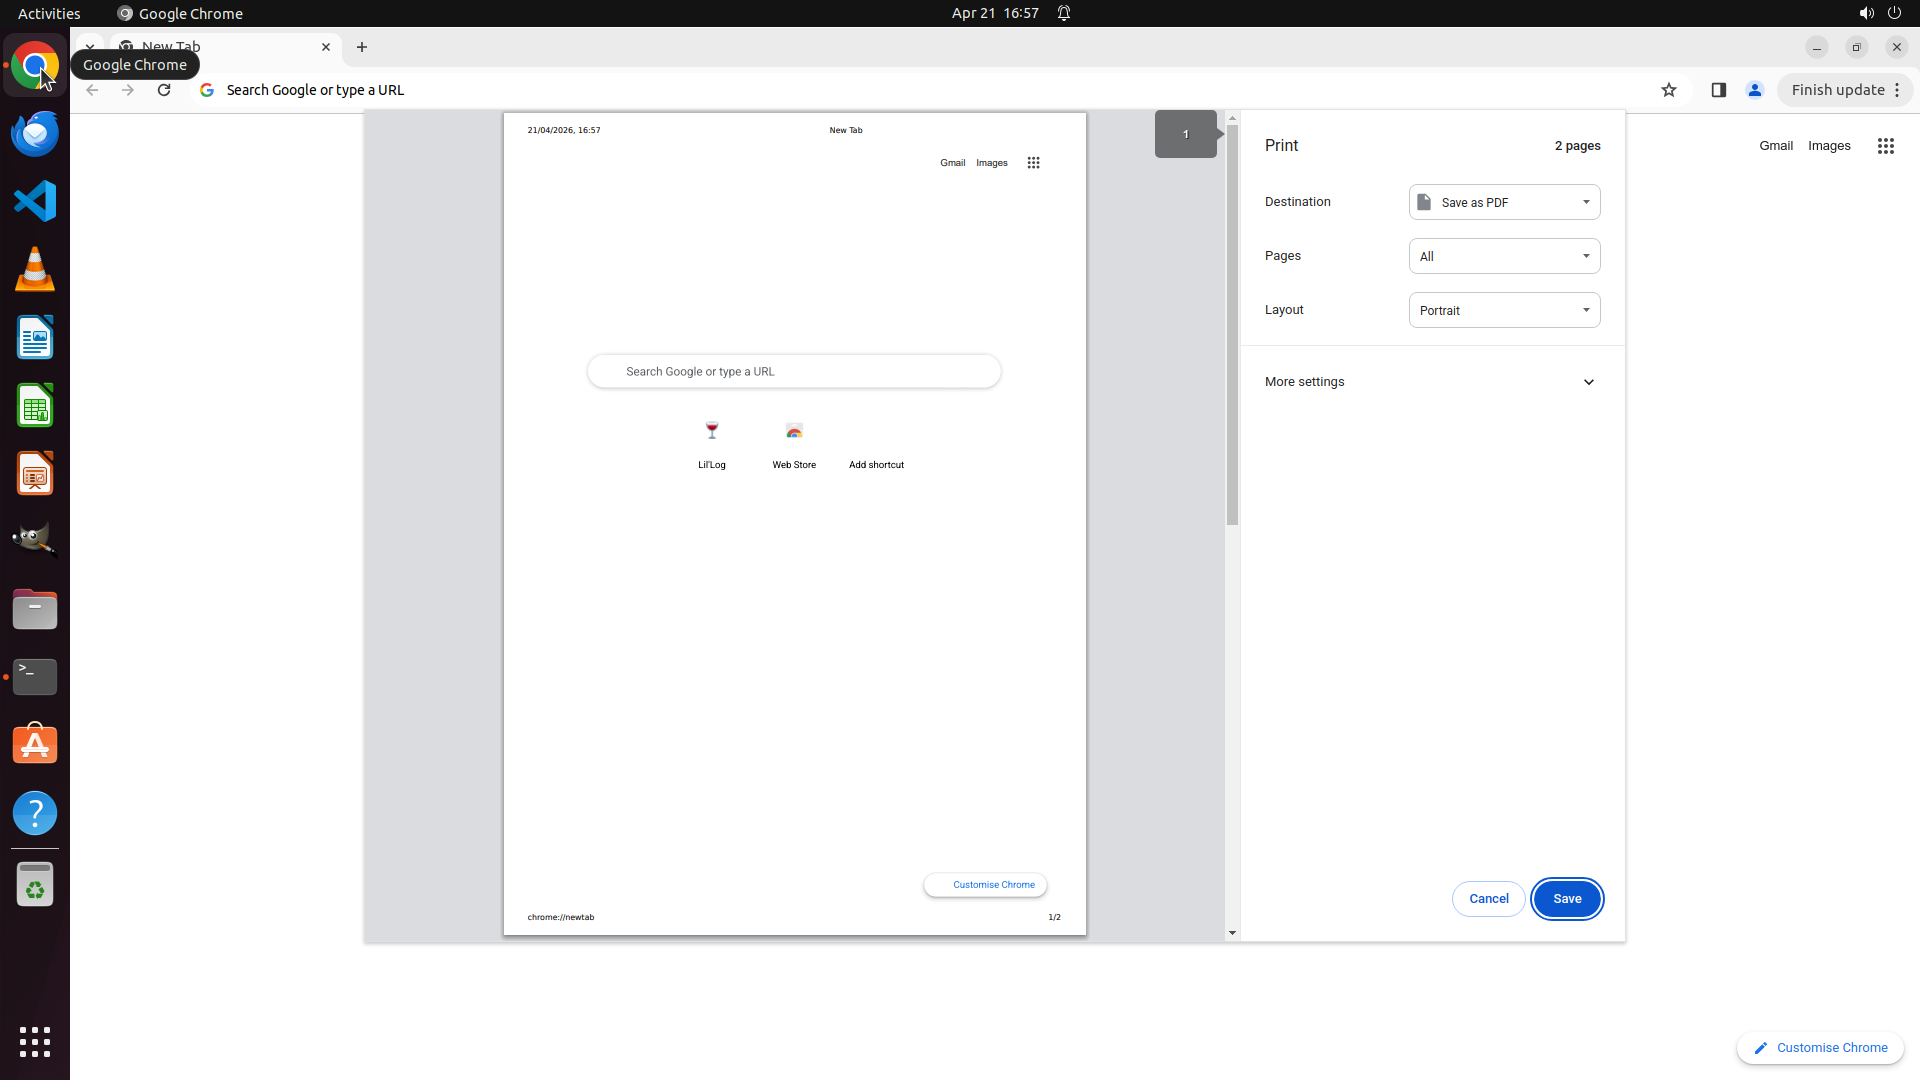Bookmark this tab with star icon
This screenshot has height=1080, width=1920.
[x=1668, y=90]
